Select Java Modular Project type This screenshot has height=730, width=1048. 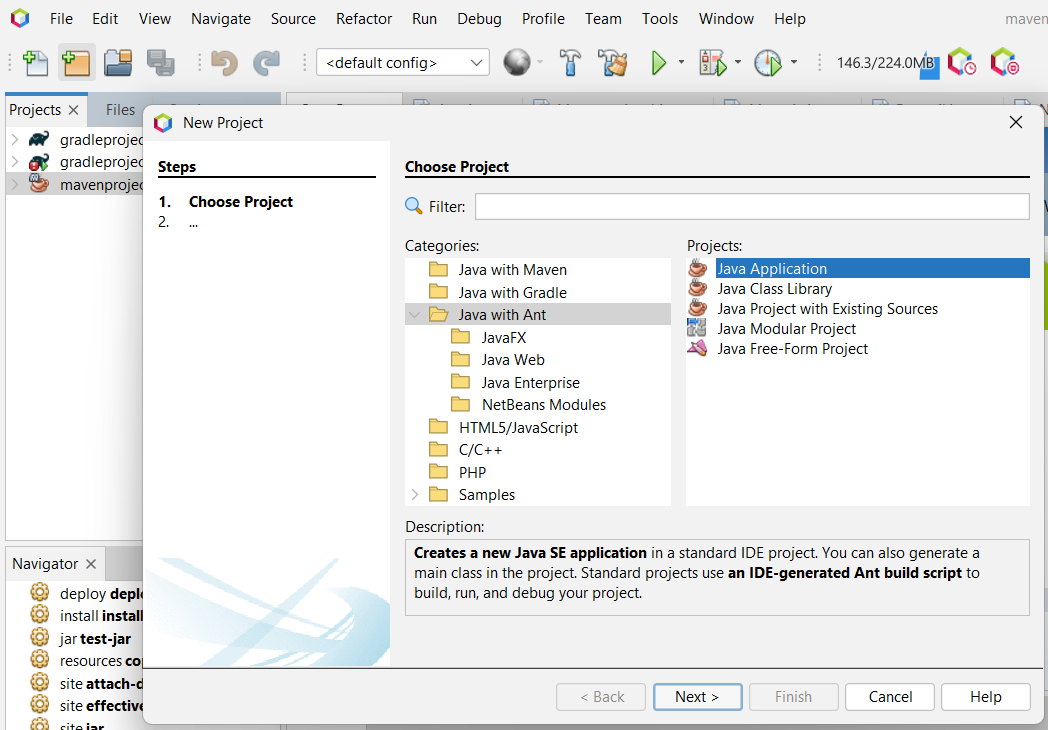787,329
